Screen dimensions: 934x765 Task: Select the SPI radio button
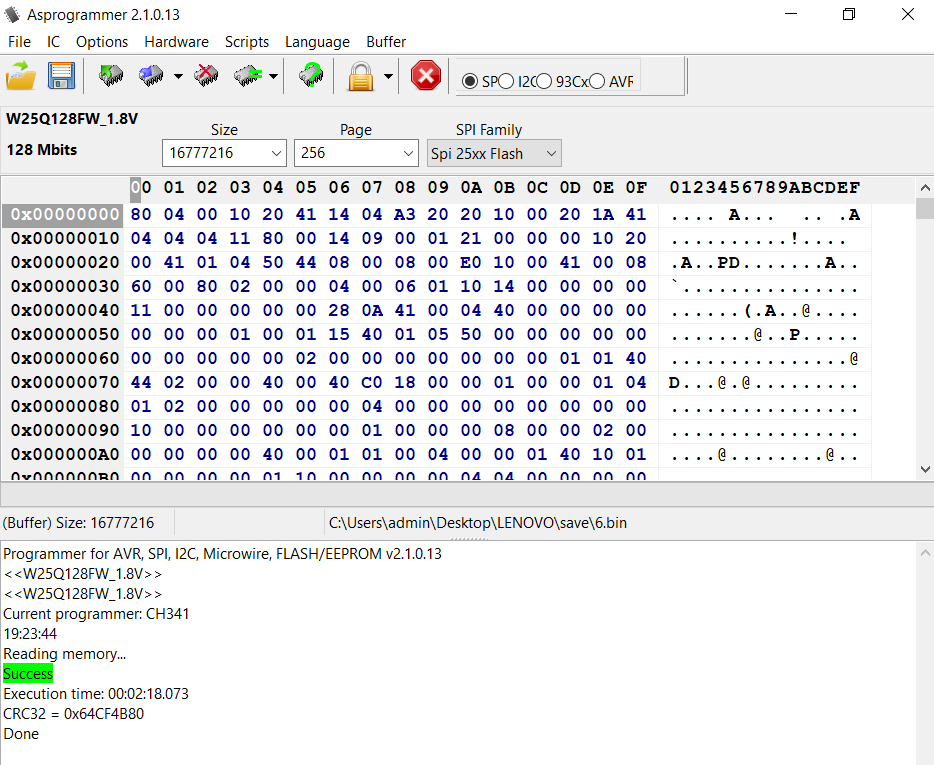[x=470, y=81]
